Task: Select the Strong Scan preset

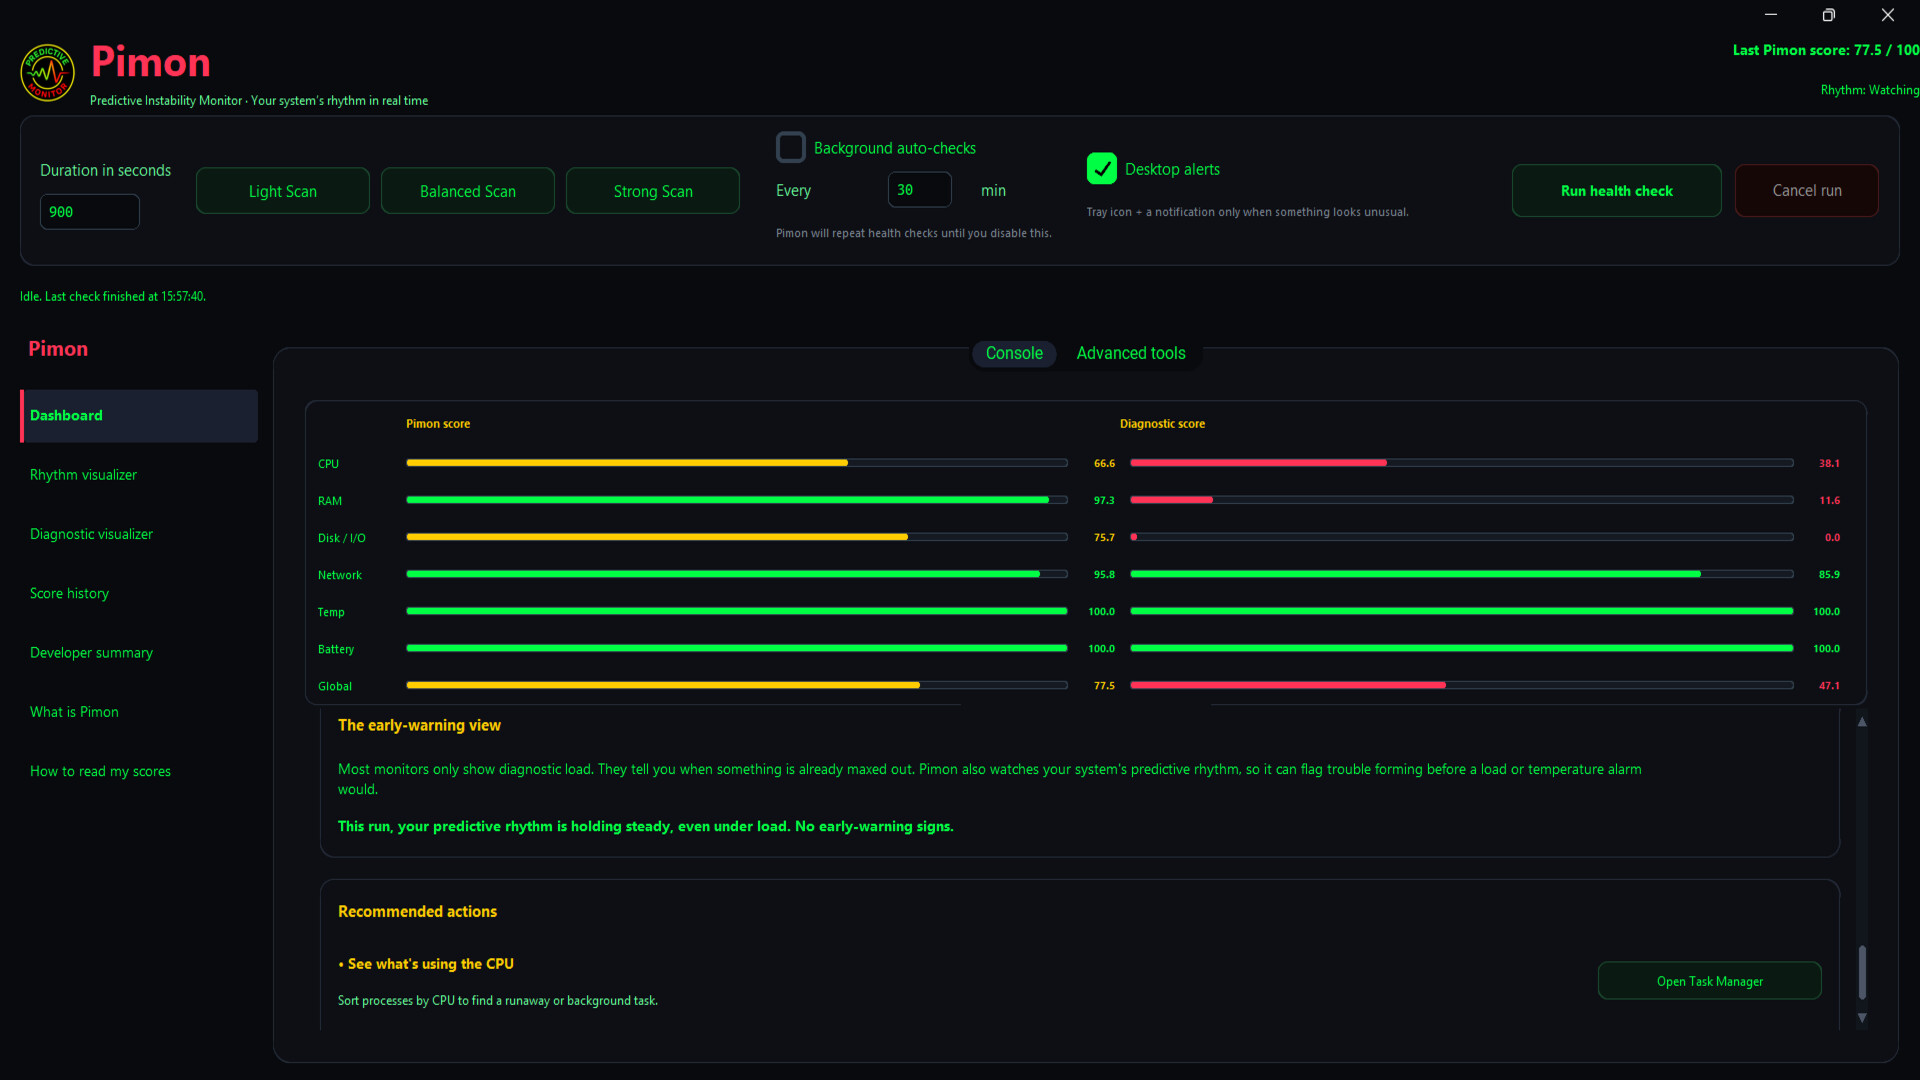Action: (x=653, y=191)
